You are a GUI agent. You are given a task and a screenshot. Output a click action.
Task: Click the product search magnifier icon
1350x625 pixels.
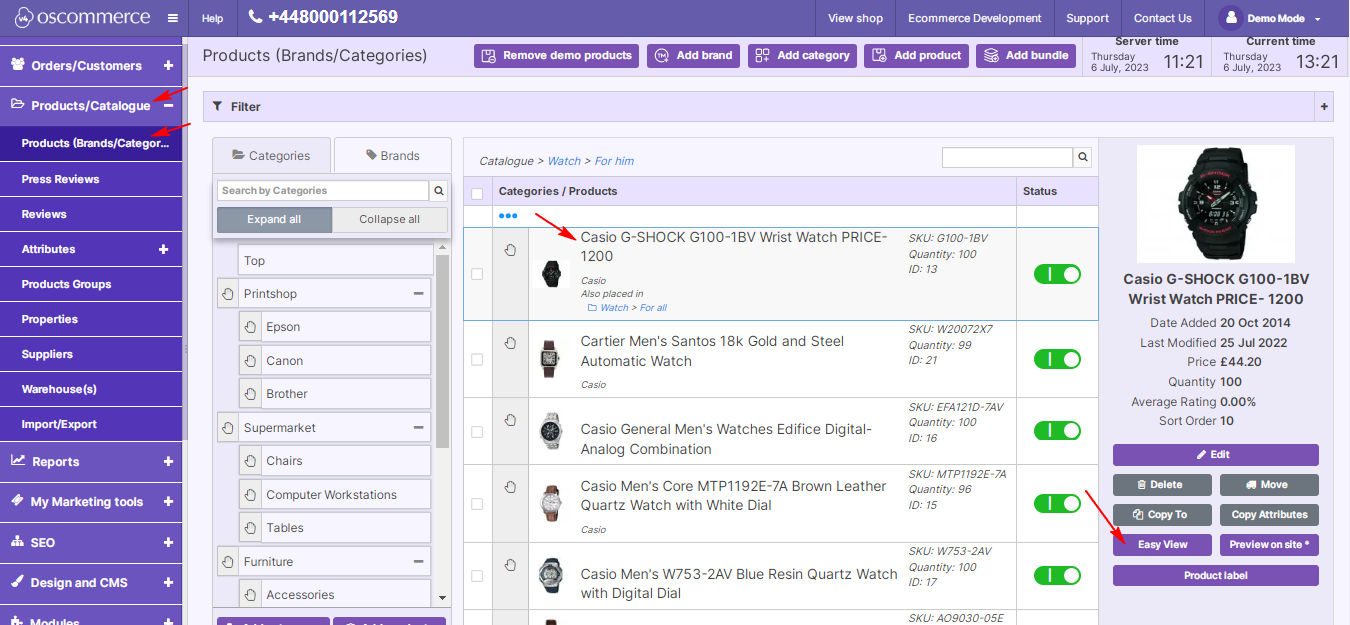pyautogui.click(x=1082, y=157)
